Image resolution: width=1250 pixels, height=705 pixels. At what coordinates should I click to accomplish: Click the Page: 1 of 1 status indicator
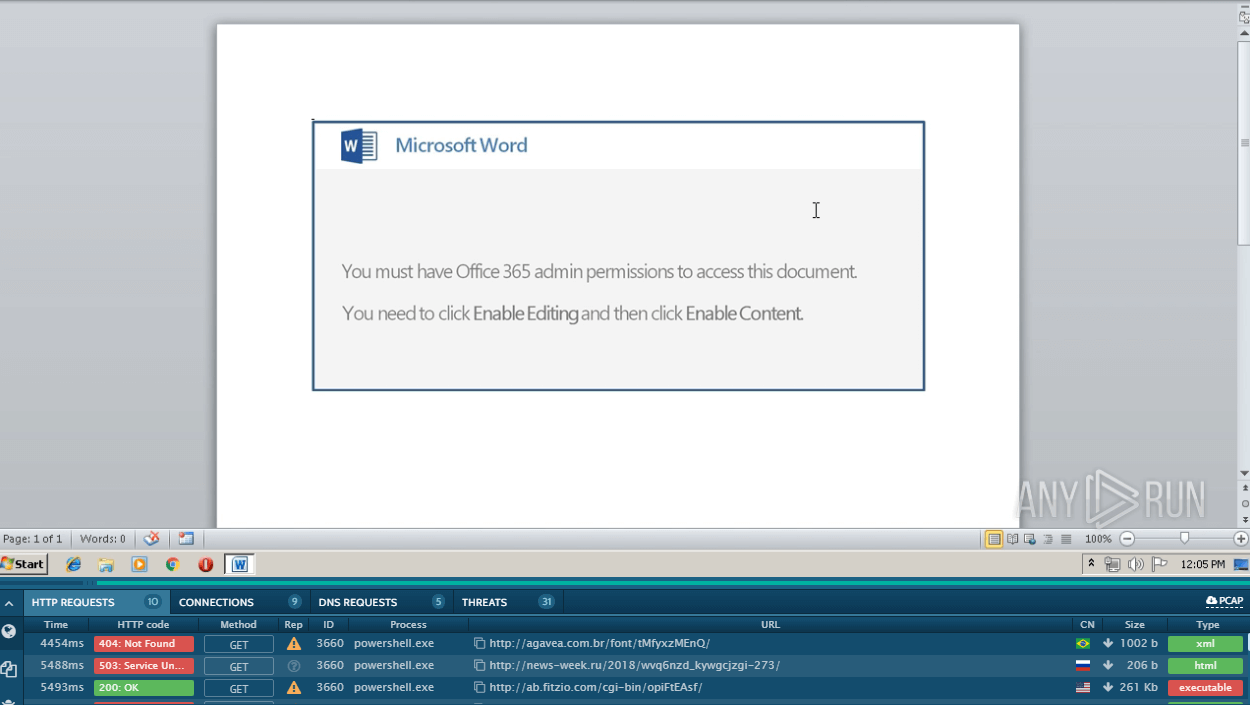[x=33, y=539]
